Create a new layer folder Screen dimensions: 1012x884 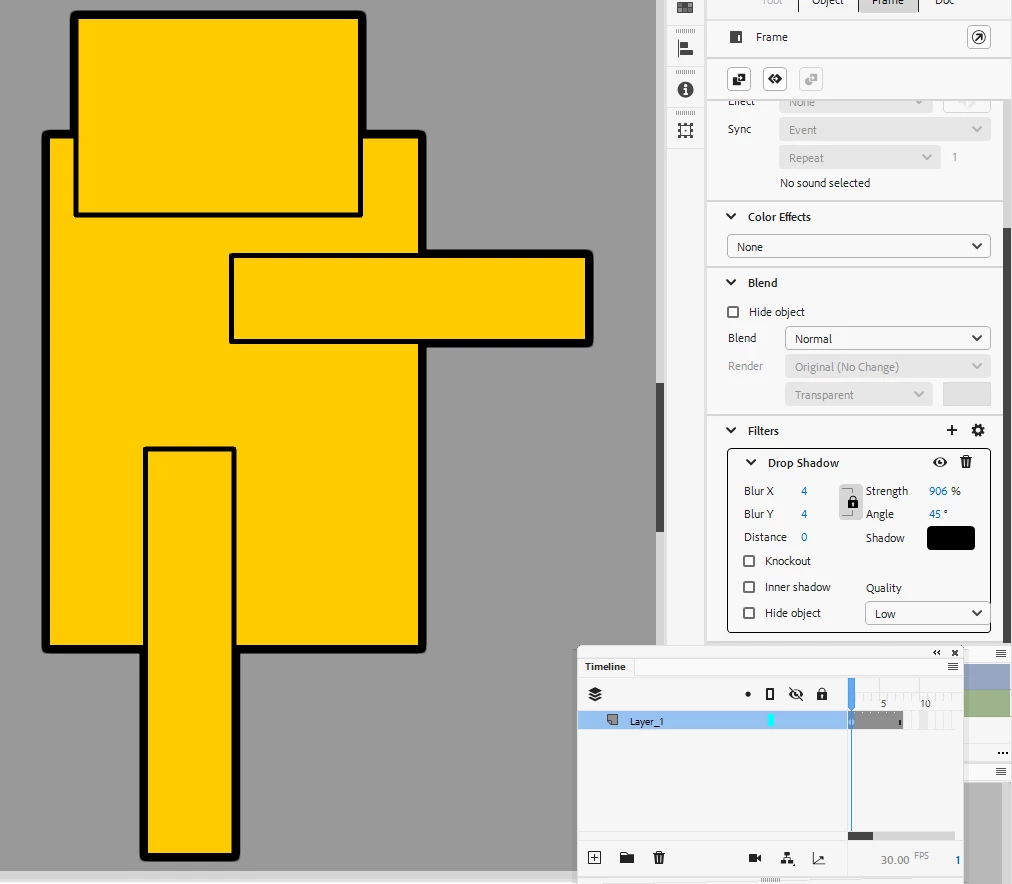[x=627, y=858]
